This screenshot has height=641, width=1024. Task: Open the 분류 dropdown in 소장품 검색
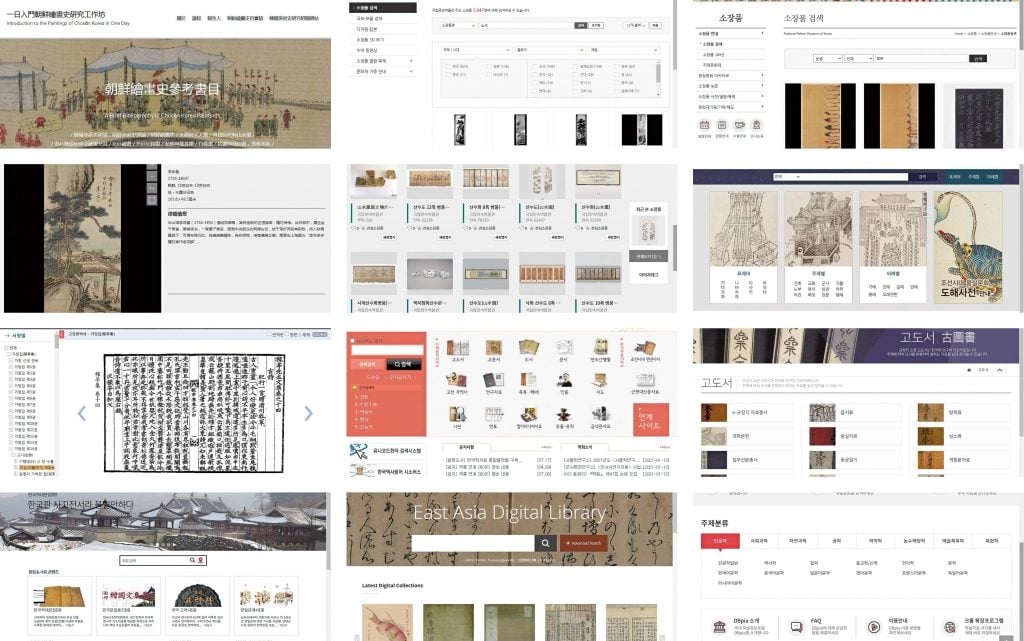pyautogui.click(x=827, y=59)
